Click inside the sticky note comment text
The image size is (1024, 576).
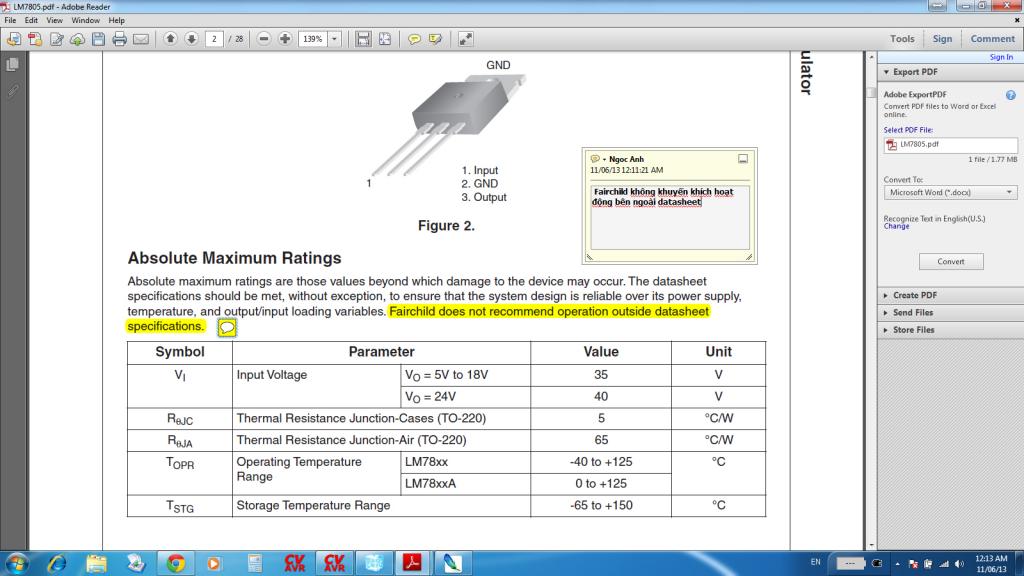669,217
